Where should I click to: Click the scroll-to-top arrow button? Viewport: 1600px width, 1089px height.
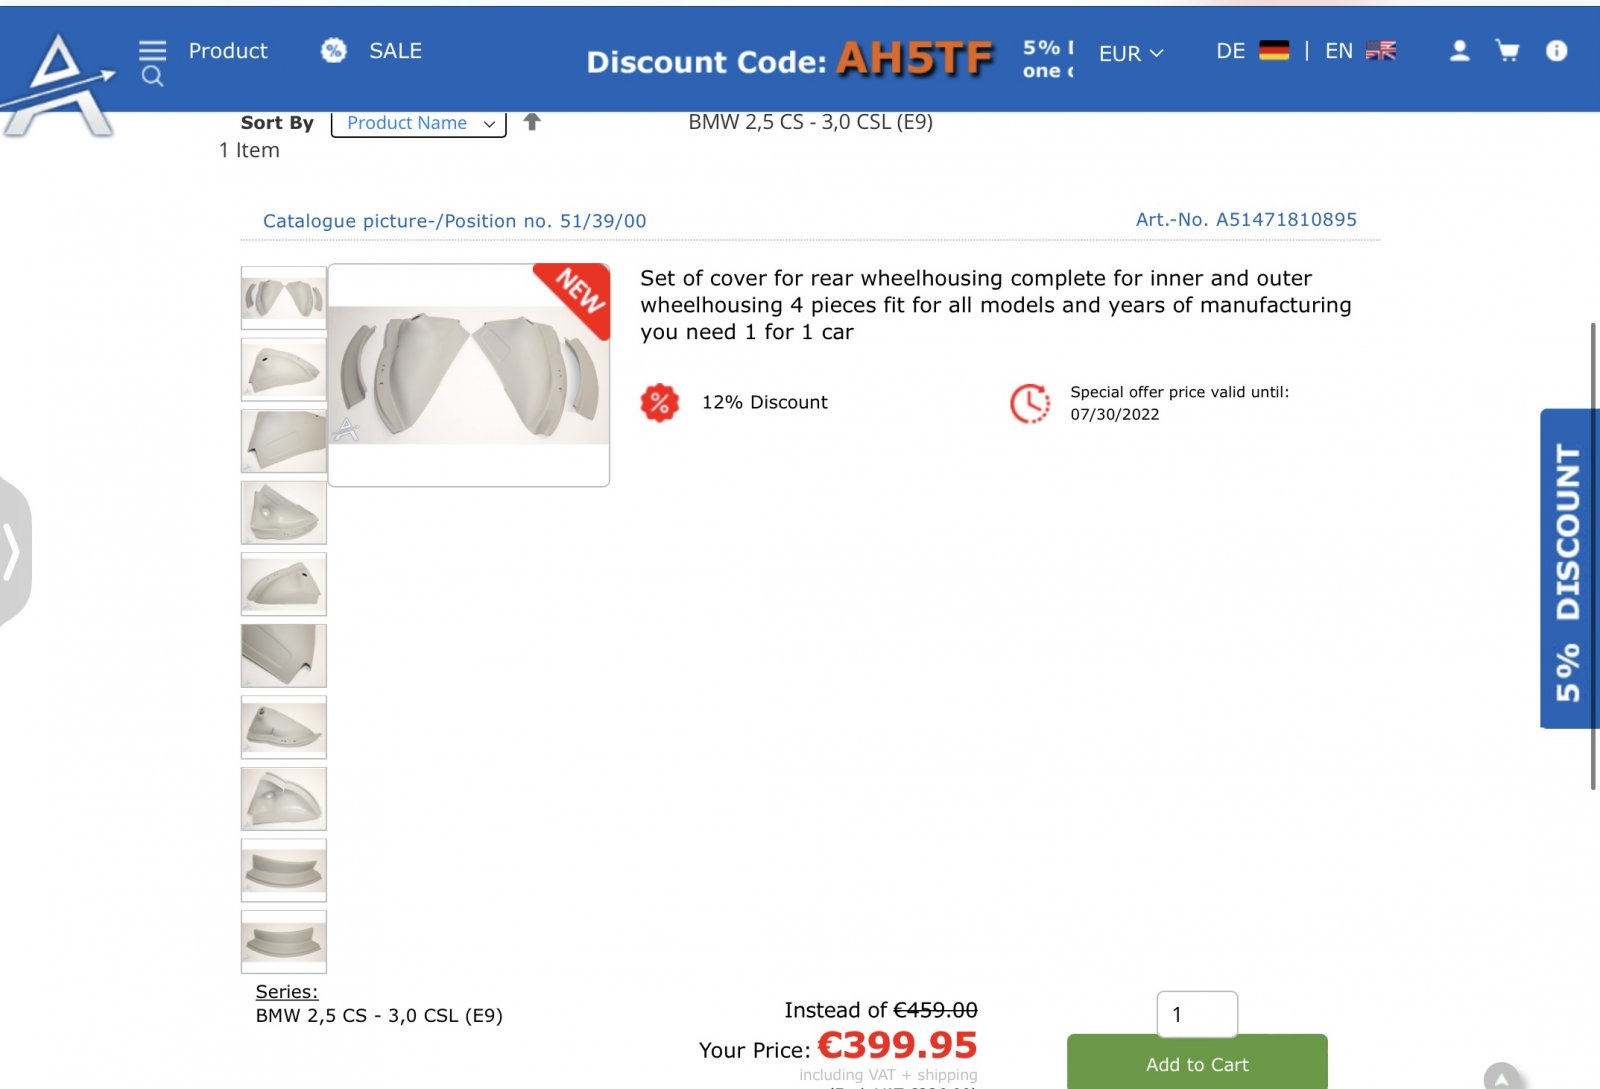(1501, 1076)
